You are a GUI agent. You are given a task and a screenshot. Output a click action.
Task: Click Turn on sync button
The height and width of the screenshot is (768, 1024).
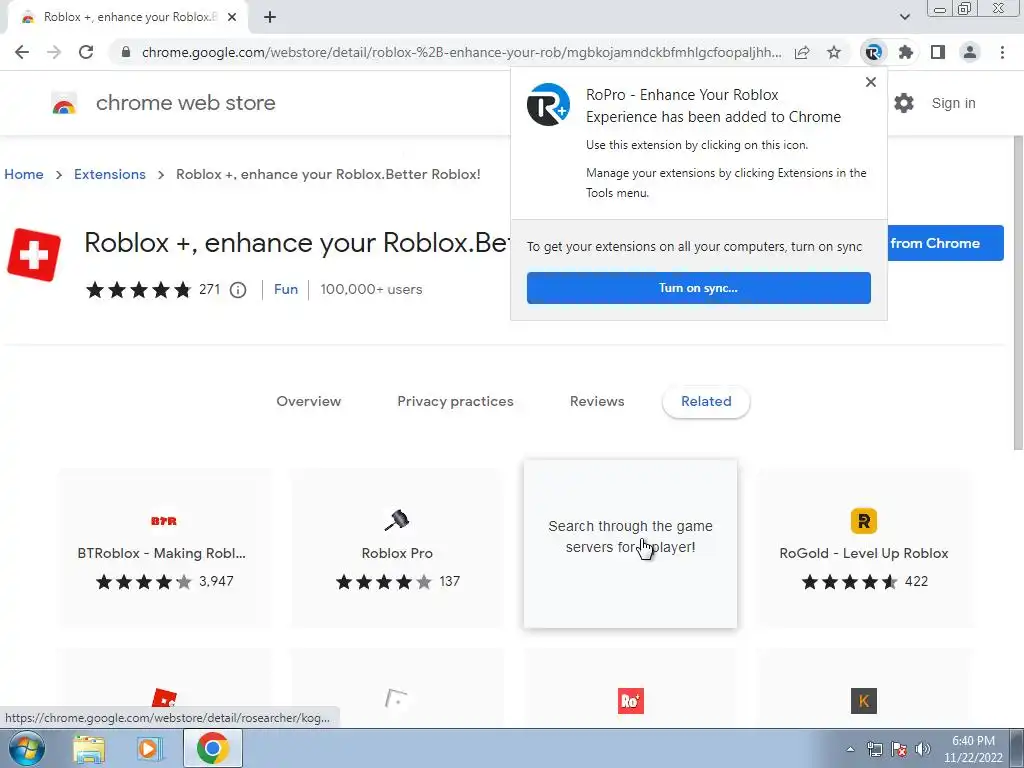click(x=699, y=288)
